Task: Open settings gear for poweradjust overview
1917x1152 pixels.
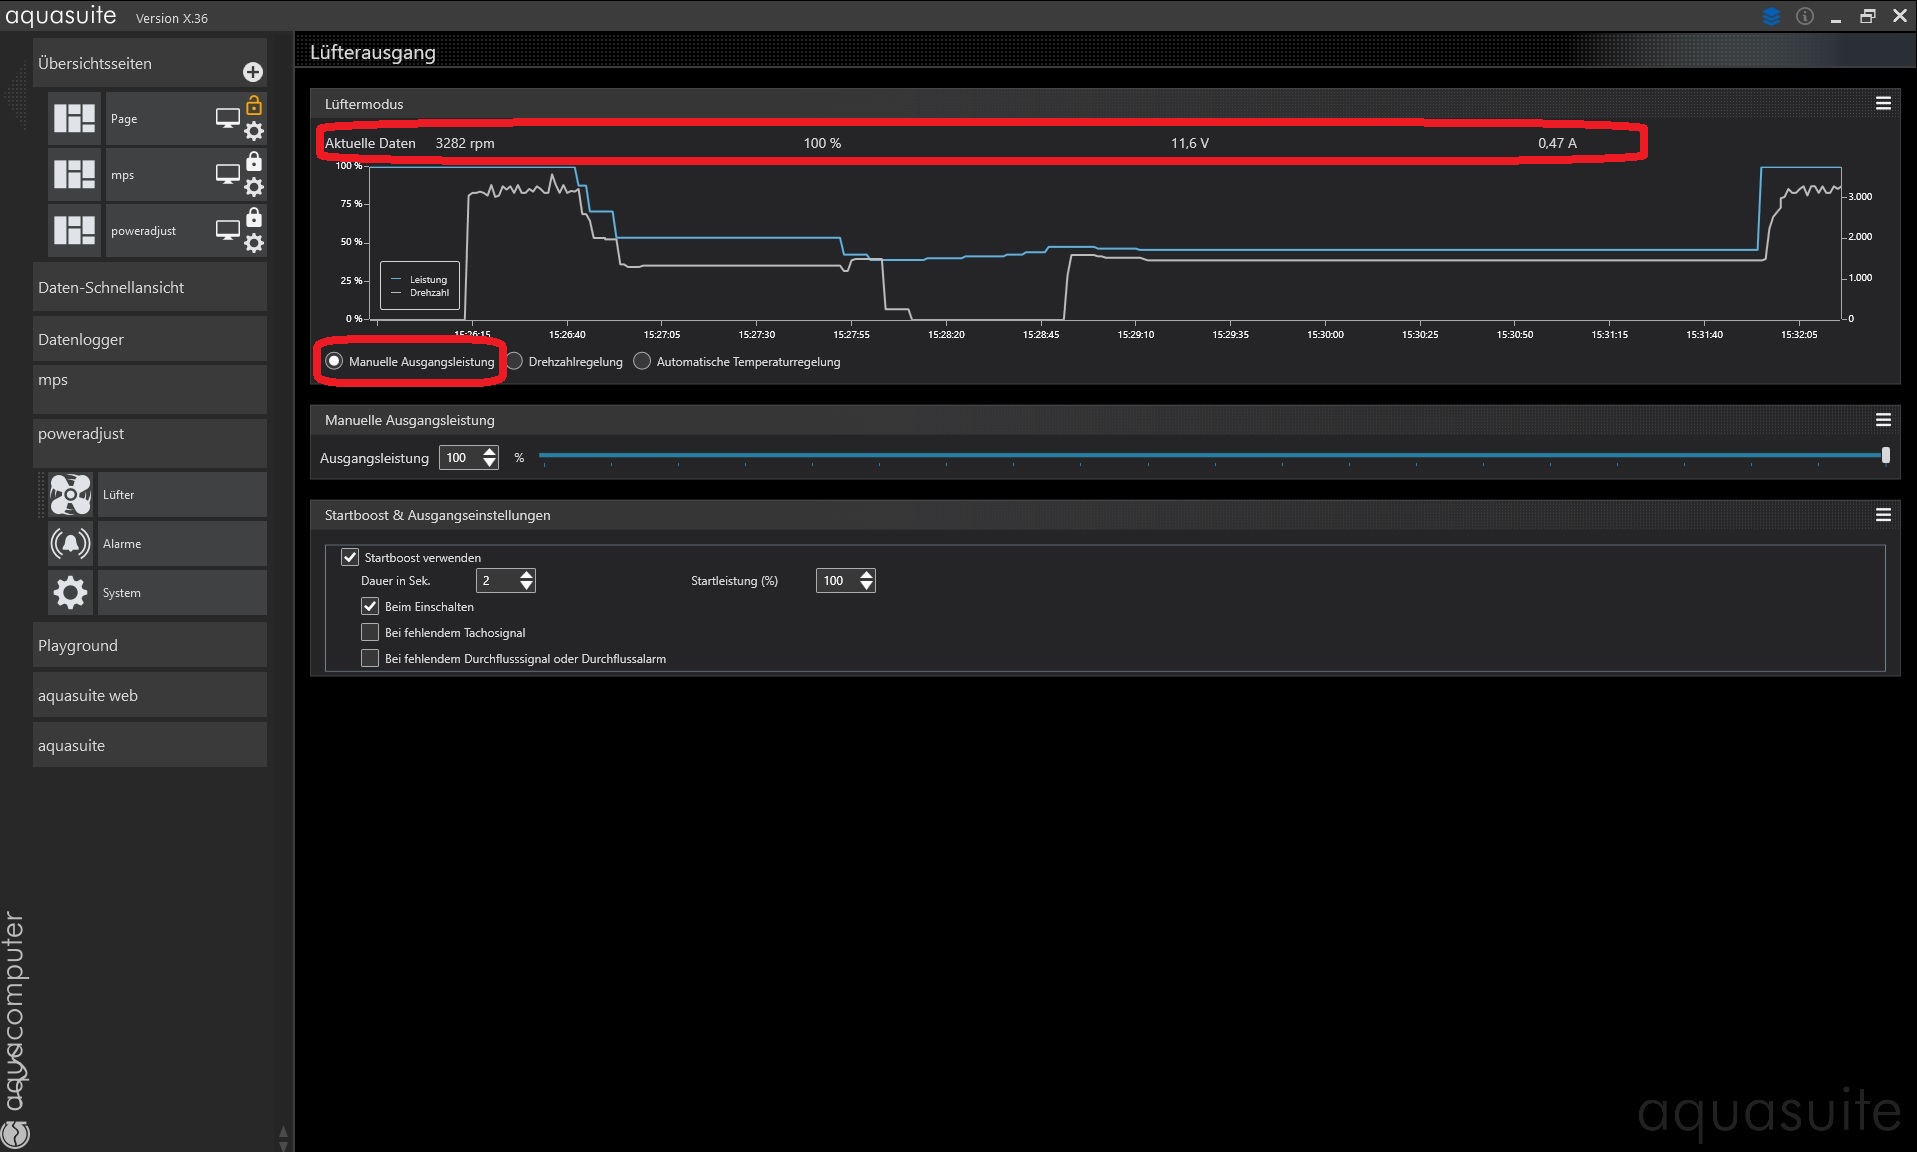Action: pyautogui.click(x=254, y=243)
